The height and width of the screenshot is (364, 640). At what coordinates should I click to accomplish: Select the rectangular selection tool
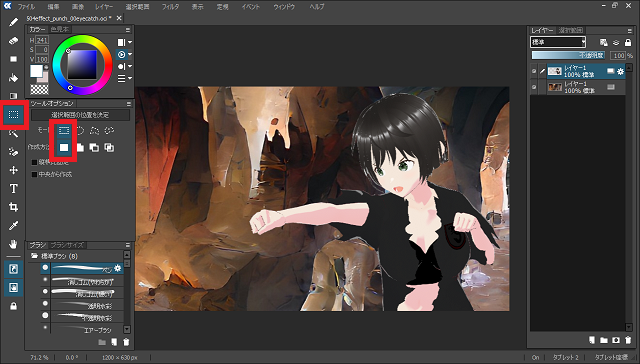pyautogui.click(x=13, y=115)
